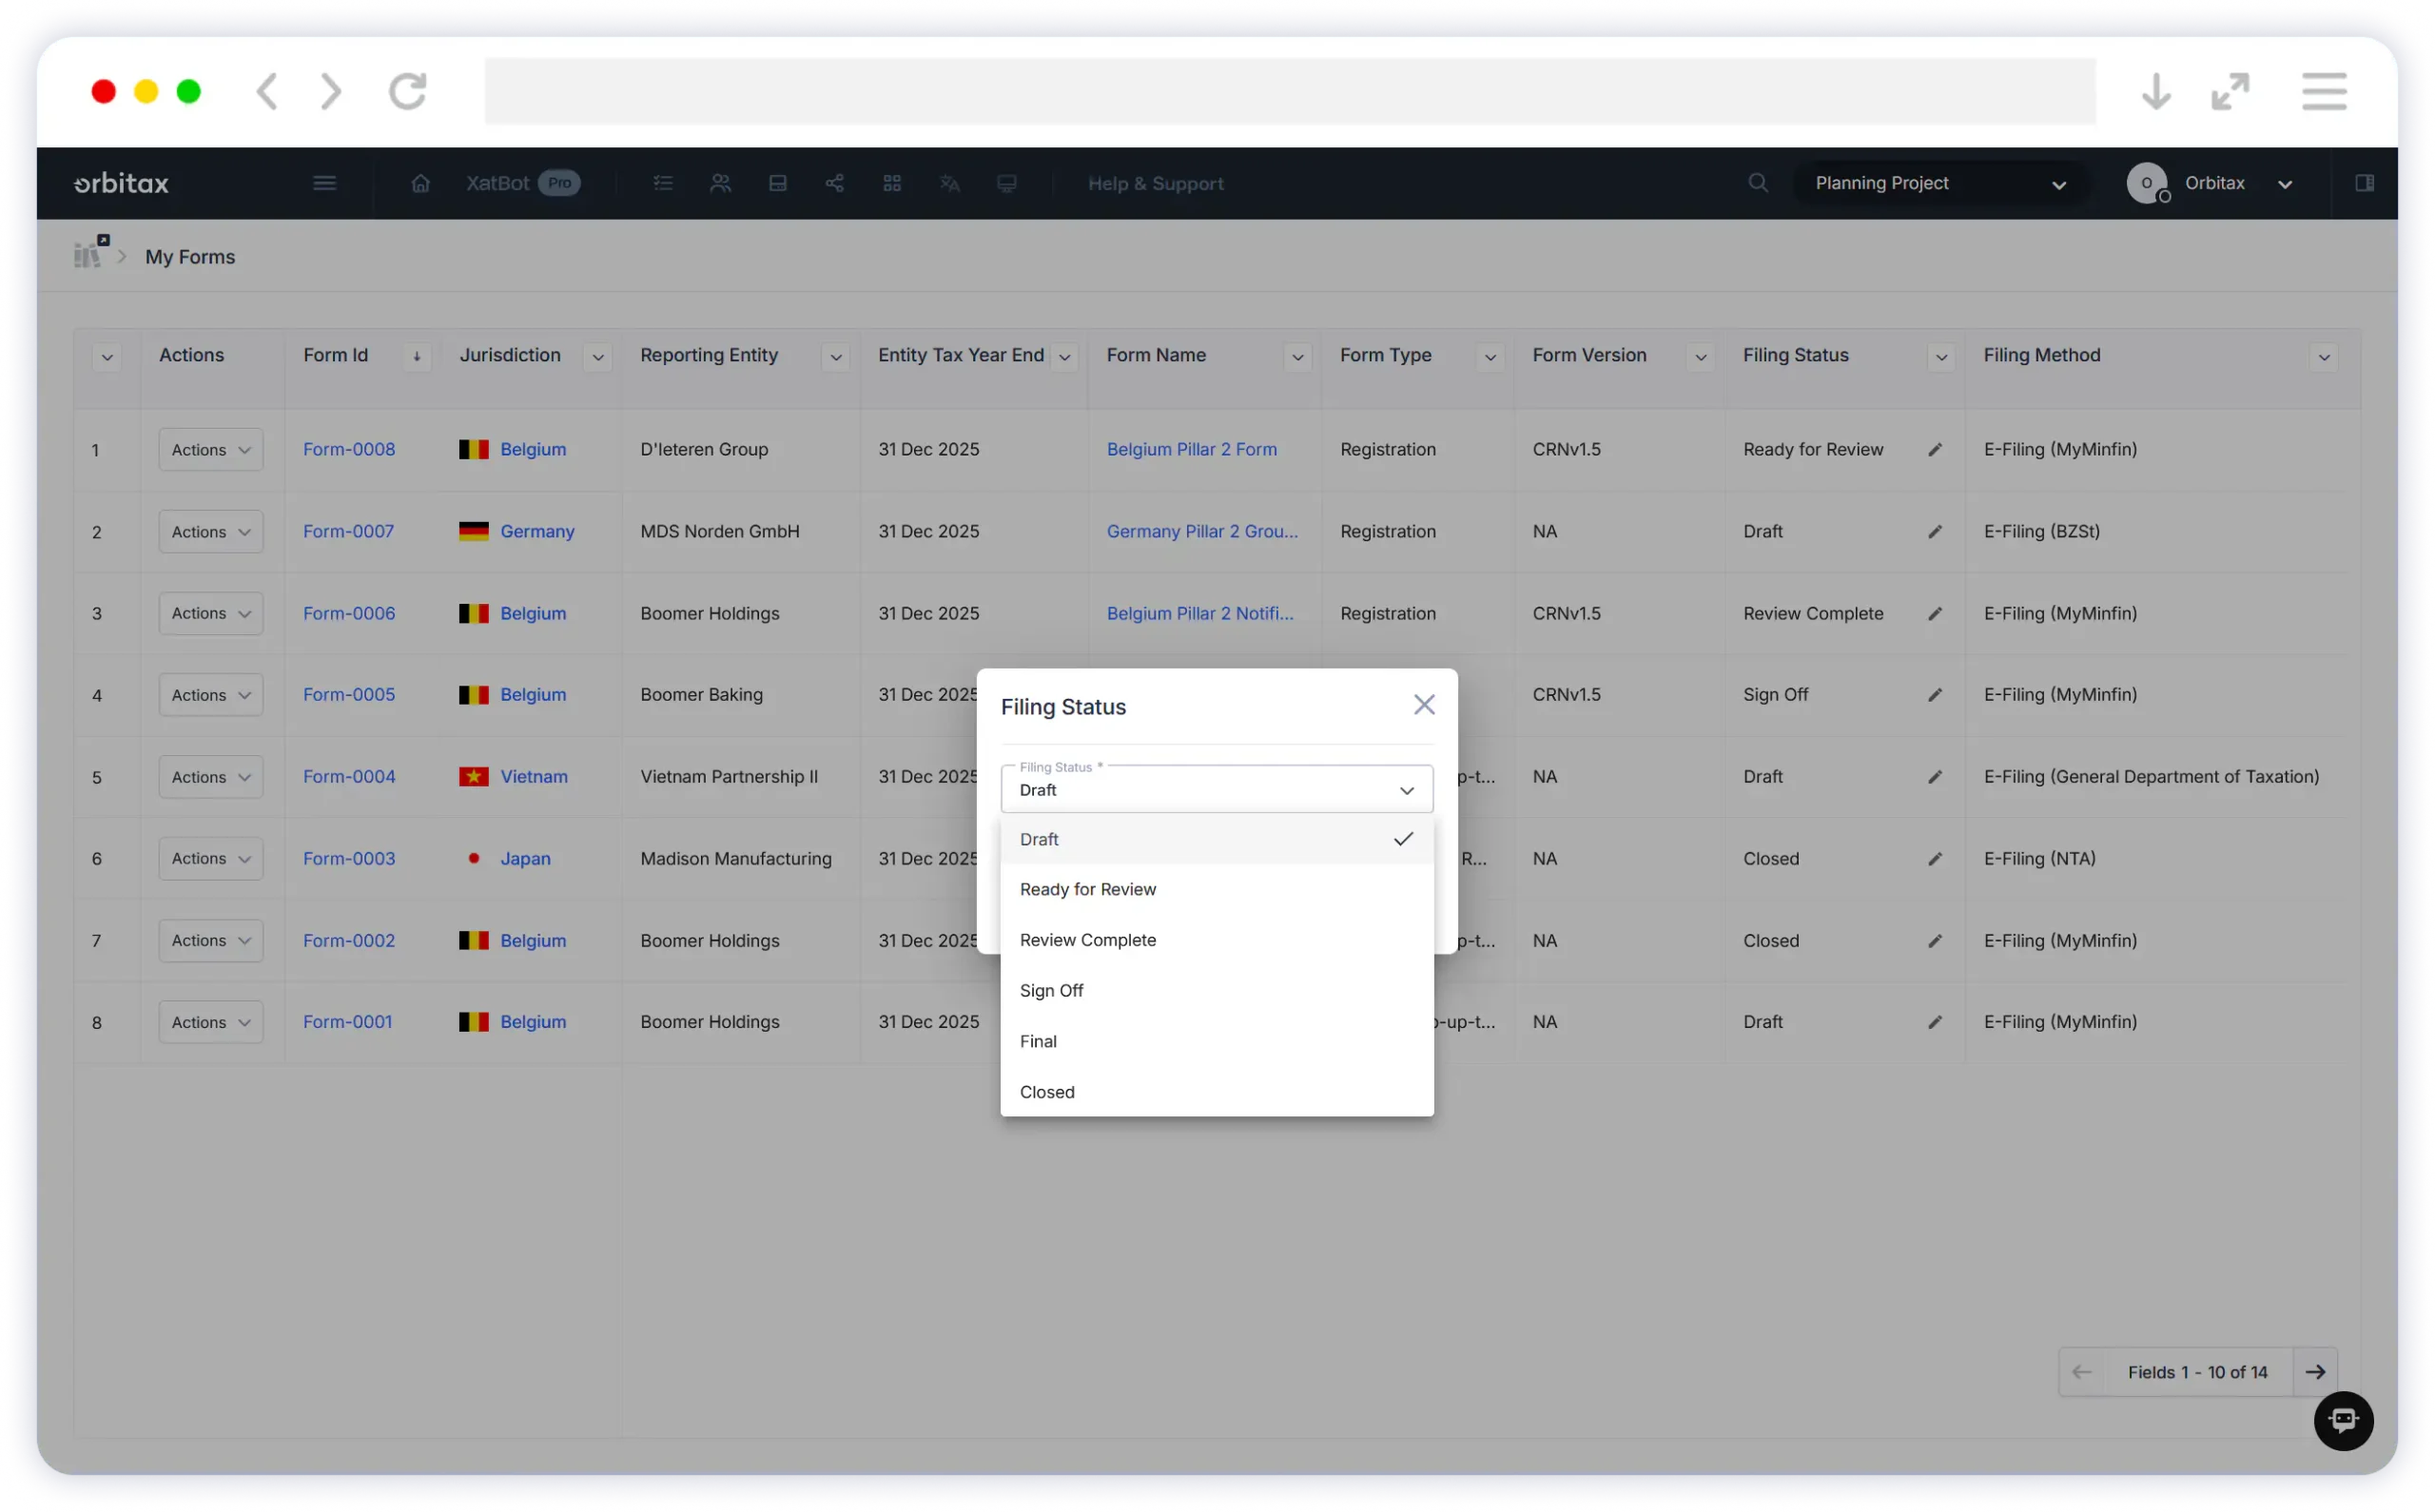Click browser reload icon
2435x1512 pixels.
click(x=408, y=91)
